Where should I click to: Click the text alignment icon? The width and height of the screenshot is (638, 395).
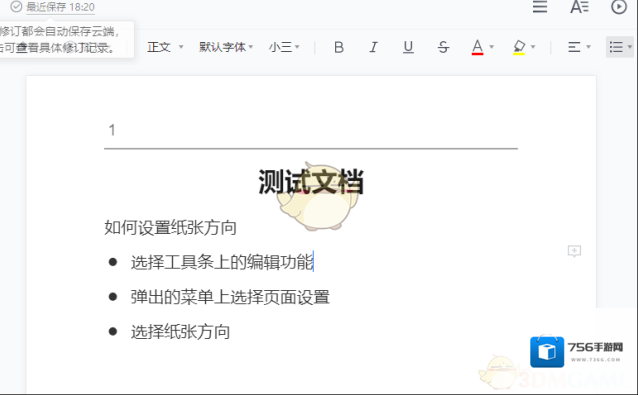[574, 47]
